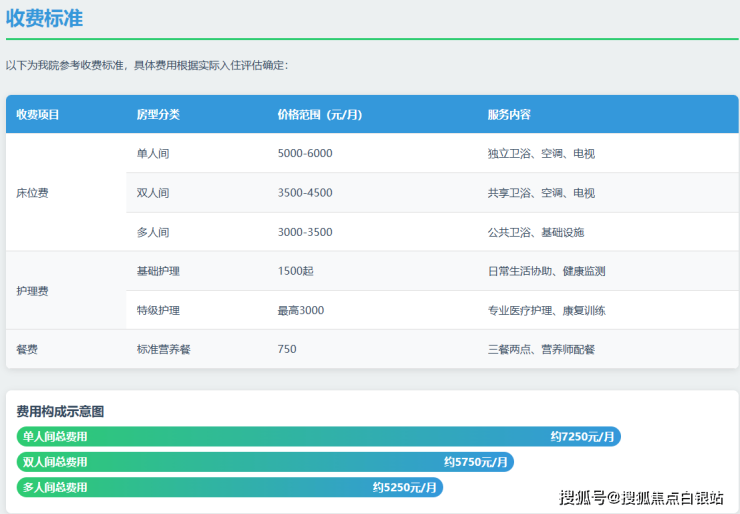740x514 pixels.
Task: Select the 服务内容 column header
Action: tap(509, 115)
